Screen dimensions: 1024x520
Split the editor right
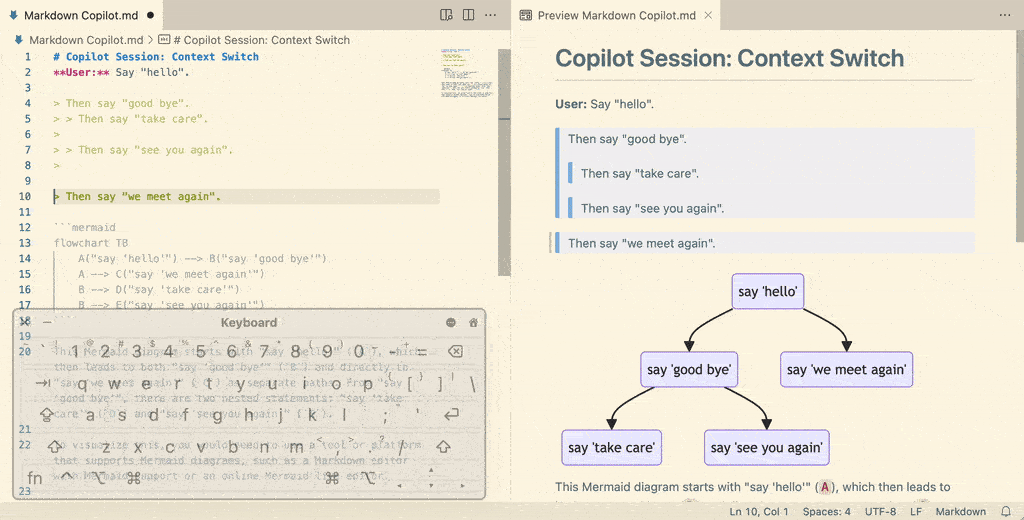(468, 15)
